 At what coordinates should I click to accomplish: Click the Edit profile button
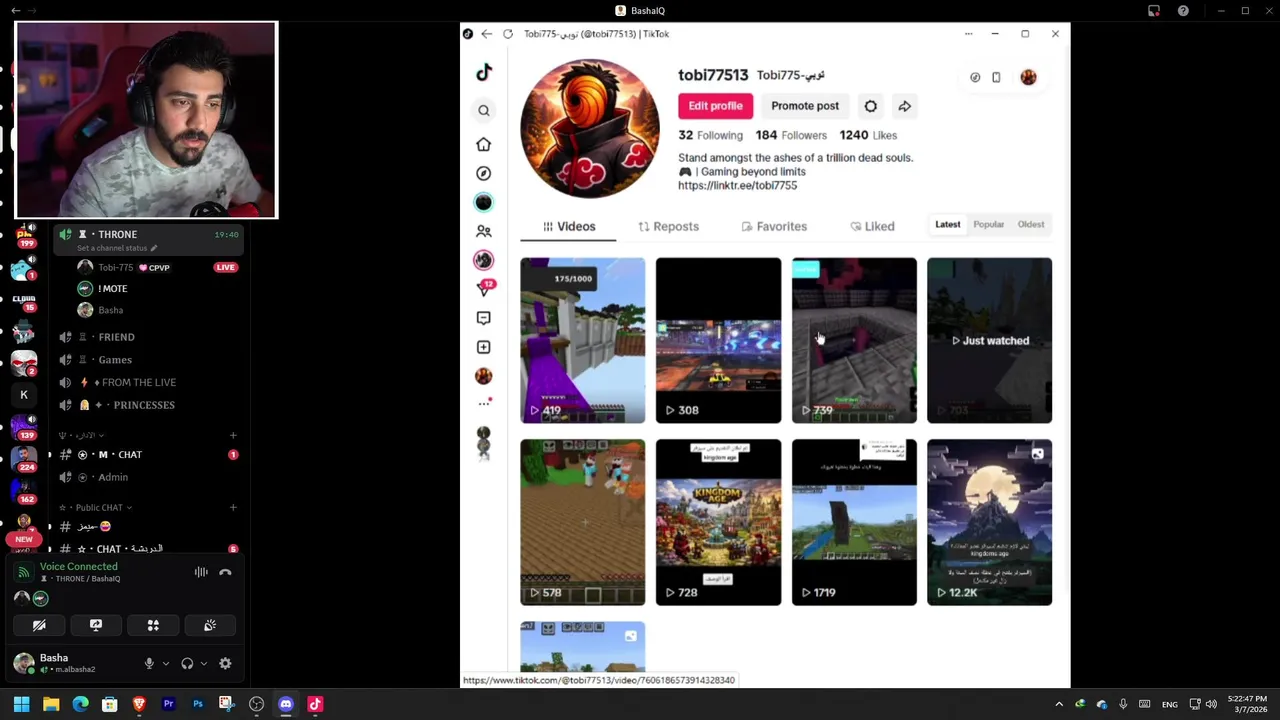pos(715,106)
